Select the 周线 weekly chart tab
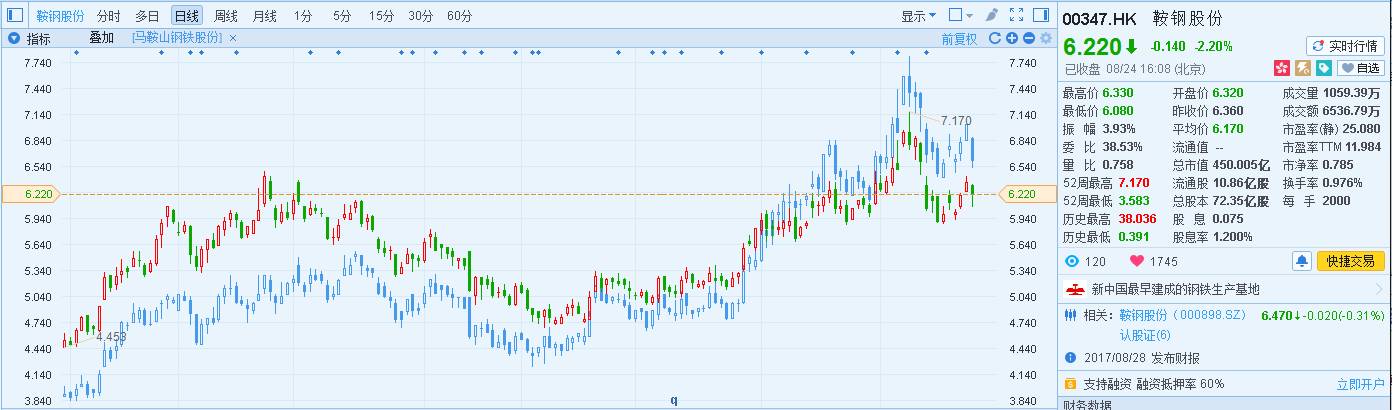The height and width of the screenshot is (410, 1392). (226, 16)
